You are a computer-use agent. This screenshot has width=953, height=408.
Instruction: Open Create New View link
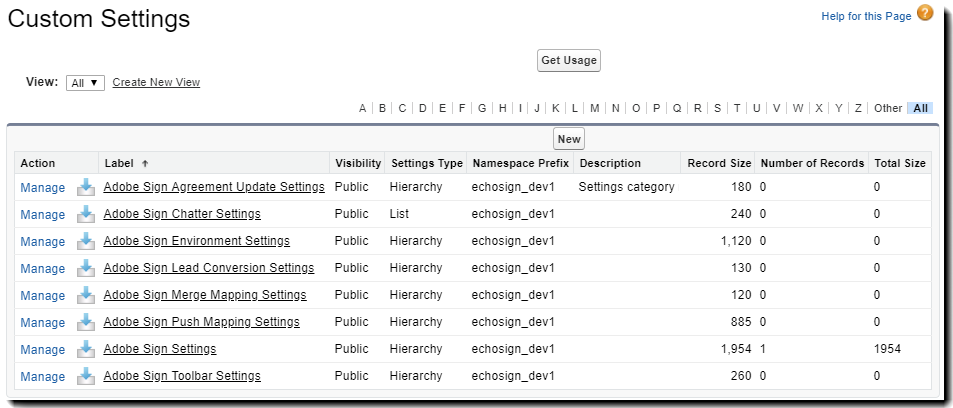[x=156, y=82]
